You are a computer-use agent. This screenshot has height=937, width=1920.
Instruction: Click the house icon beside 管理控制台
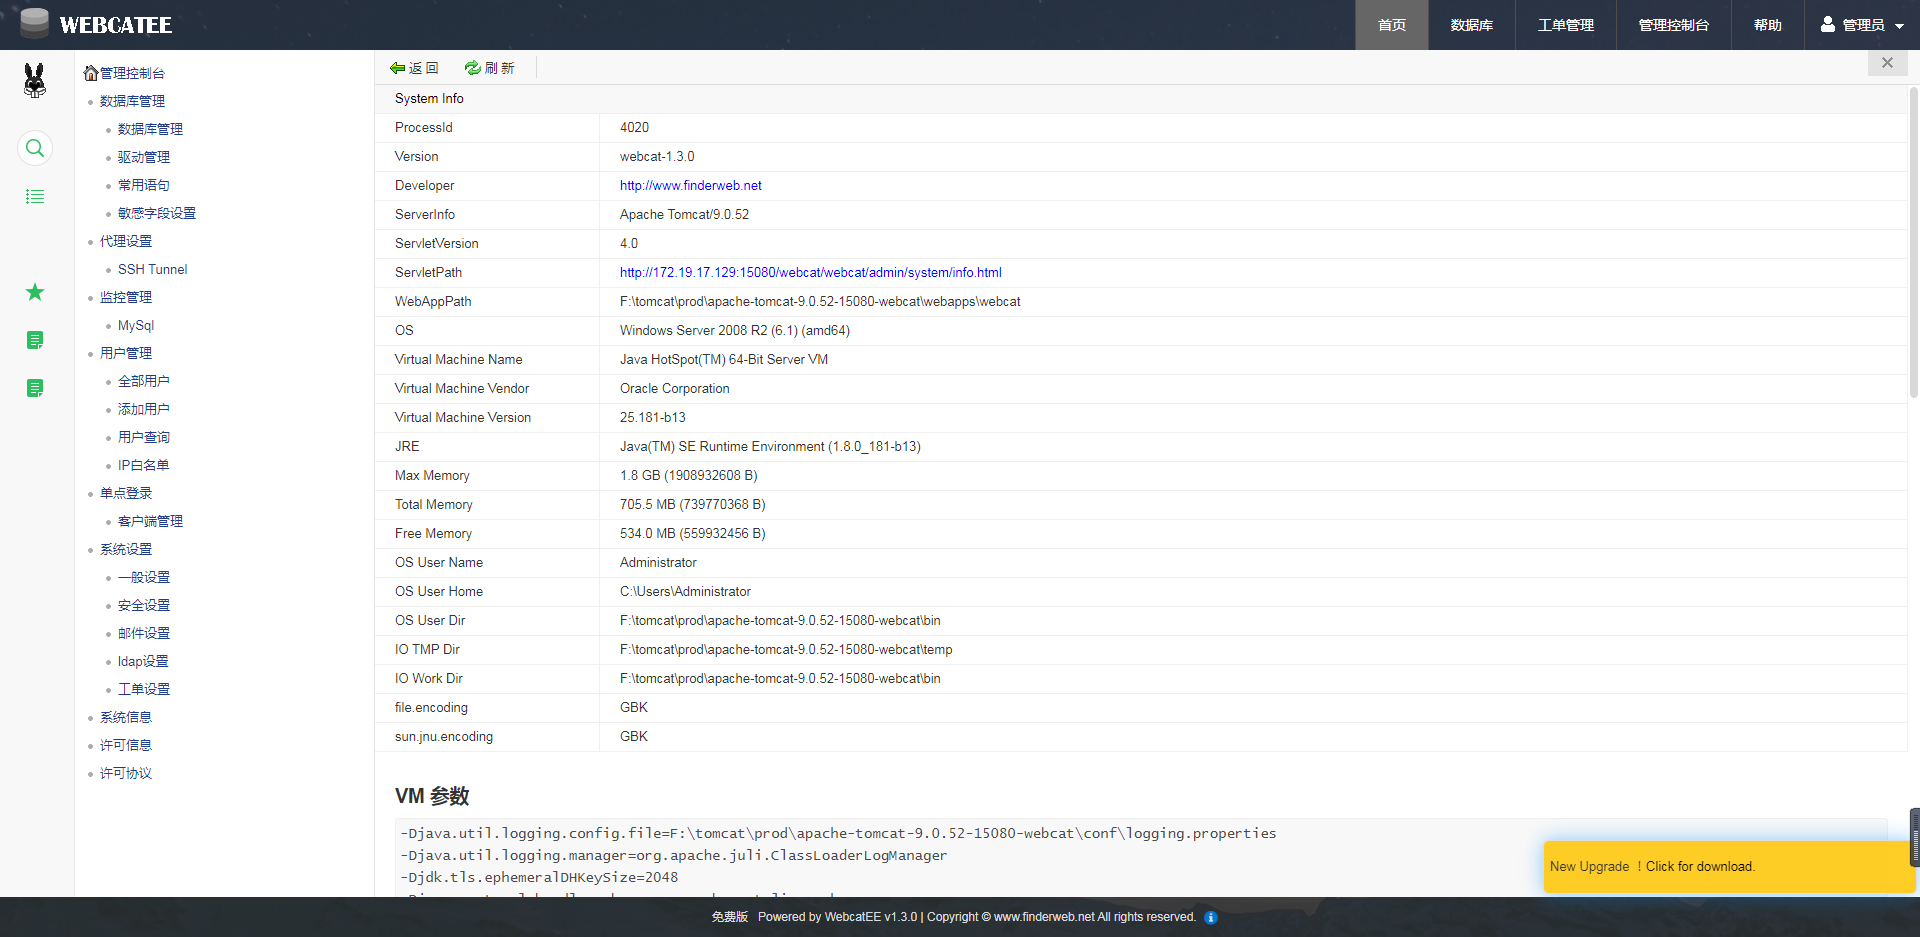[x=91, y=73]
